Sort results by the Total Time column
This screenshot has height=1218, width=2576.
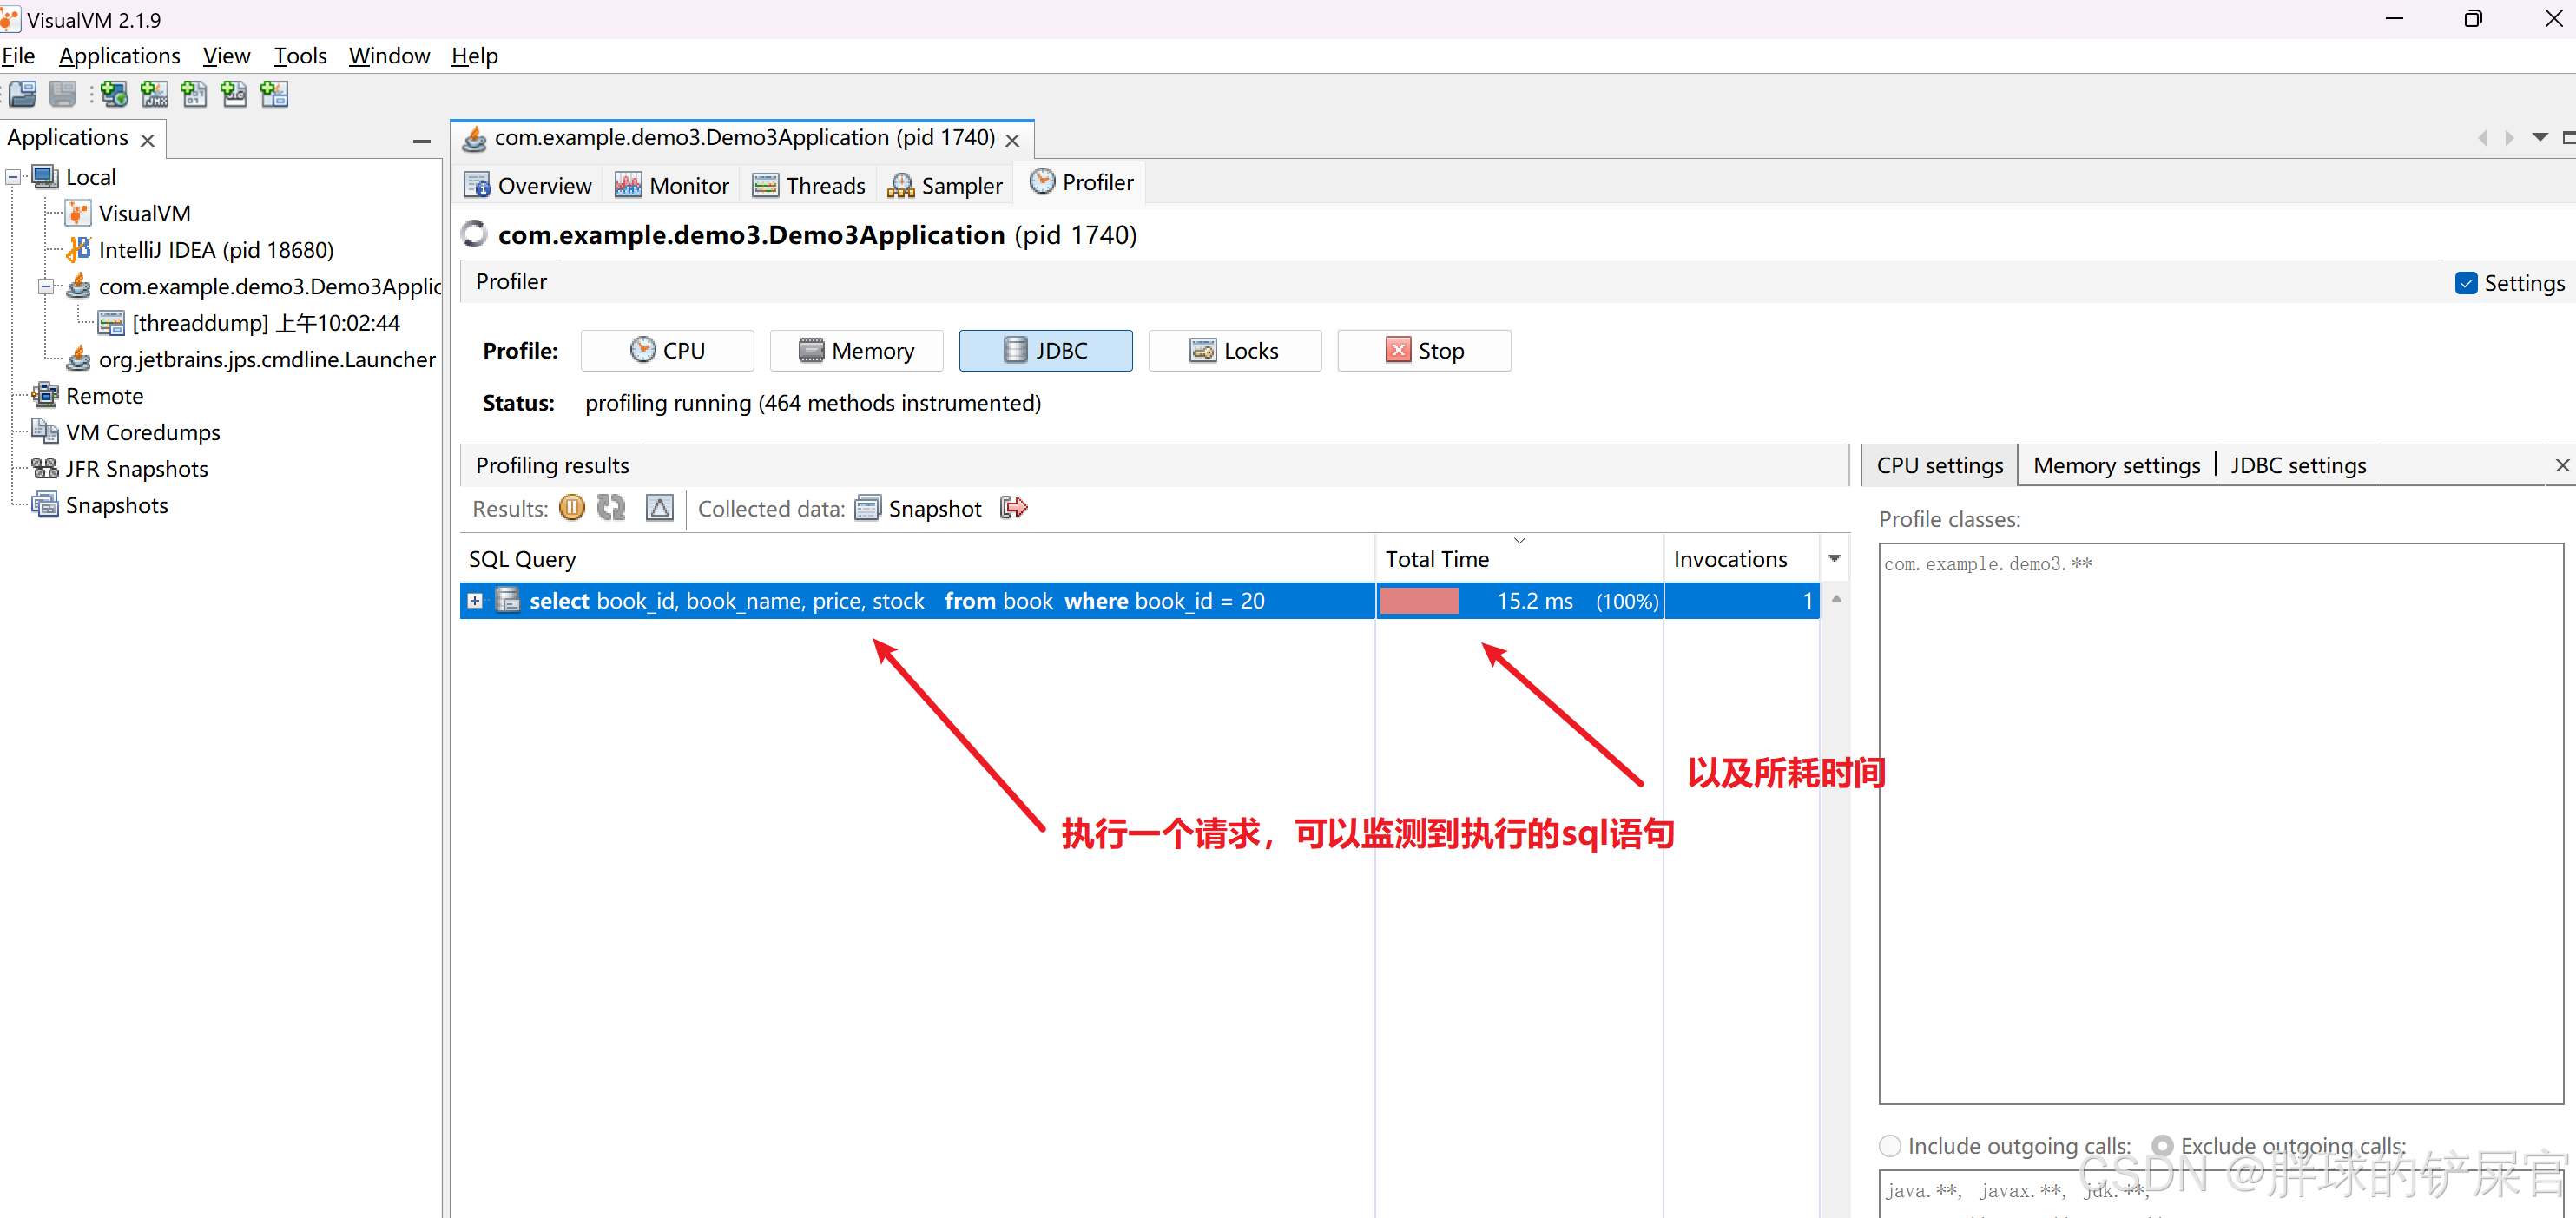tap(1437, 558)
